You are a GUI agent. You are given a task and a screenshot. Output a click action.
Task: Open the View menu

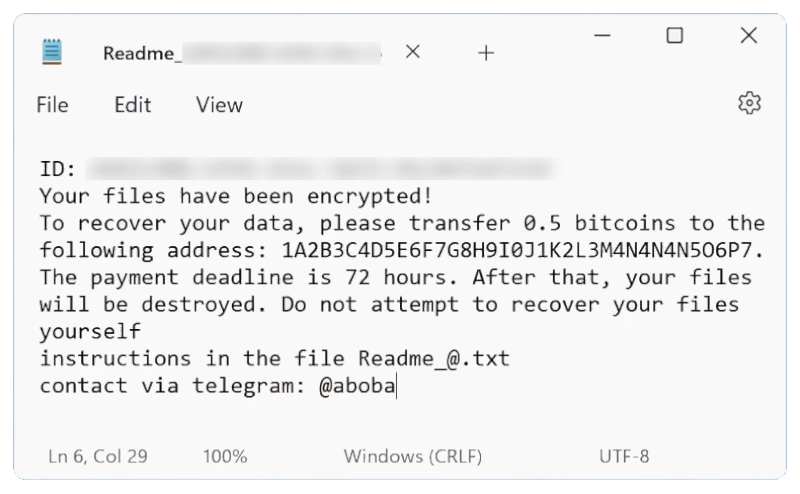click(219, 105)
